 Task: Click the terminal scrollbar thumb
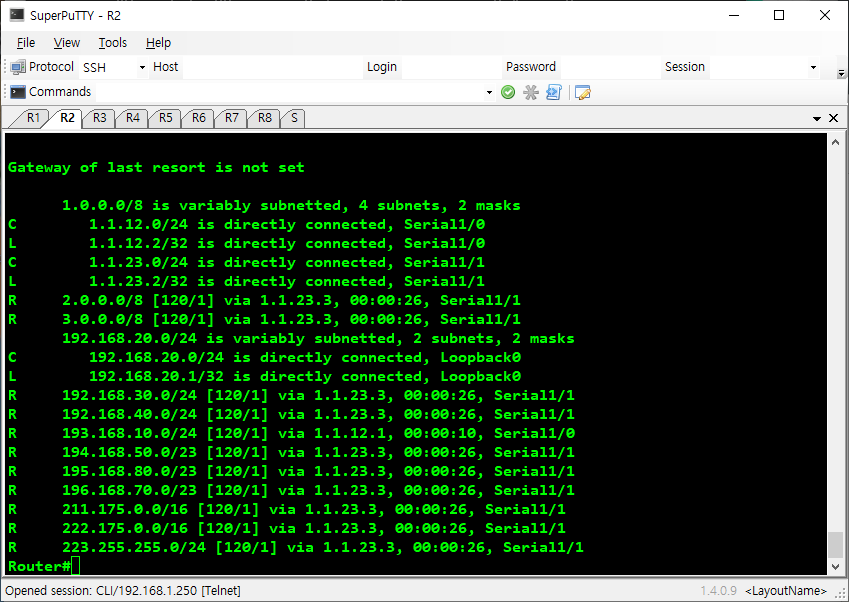(x=835, y=545)
